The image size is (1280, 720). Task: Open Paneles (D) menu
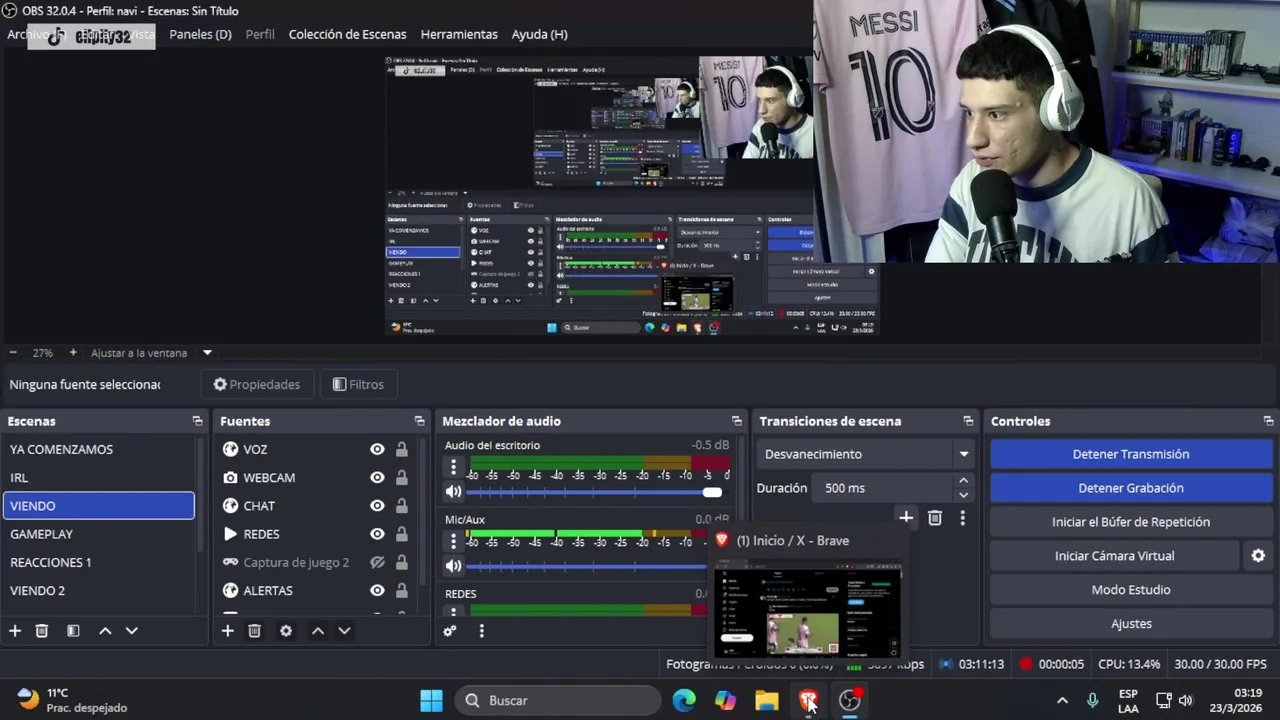(x=200, y=34)
